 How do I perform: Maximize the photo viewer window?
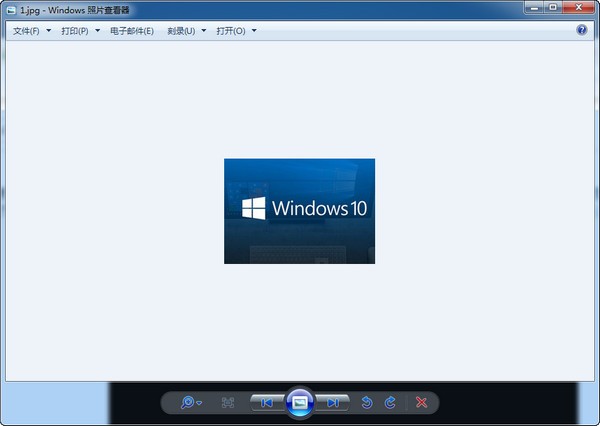[x=553, y=7]
